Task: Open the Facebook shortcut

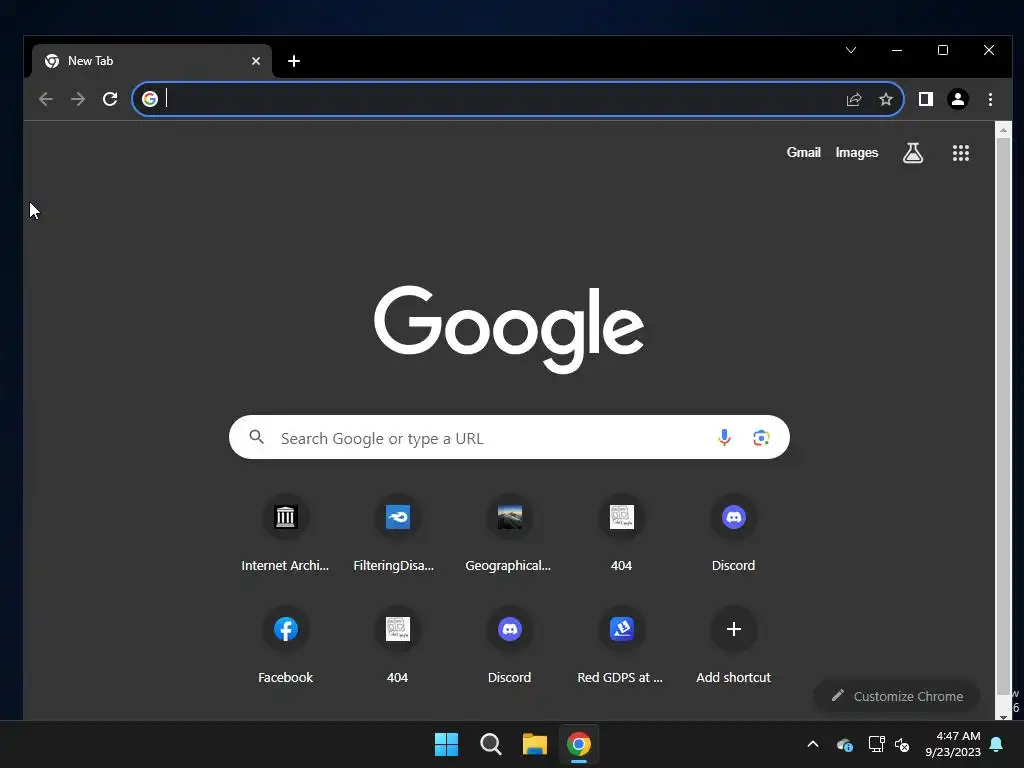Action: [x=285, y=646]
